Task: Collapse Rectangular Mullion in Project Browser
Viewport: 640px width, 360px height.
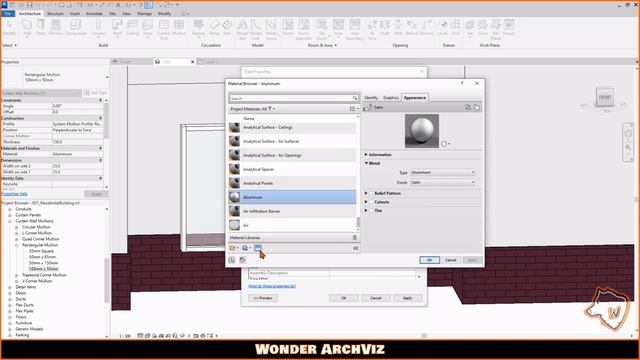Action: click(x=17, y=245)
